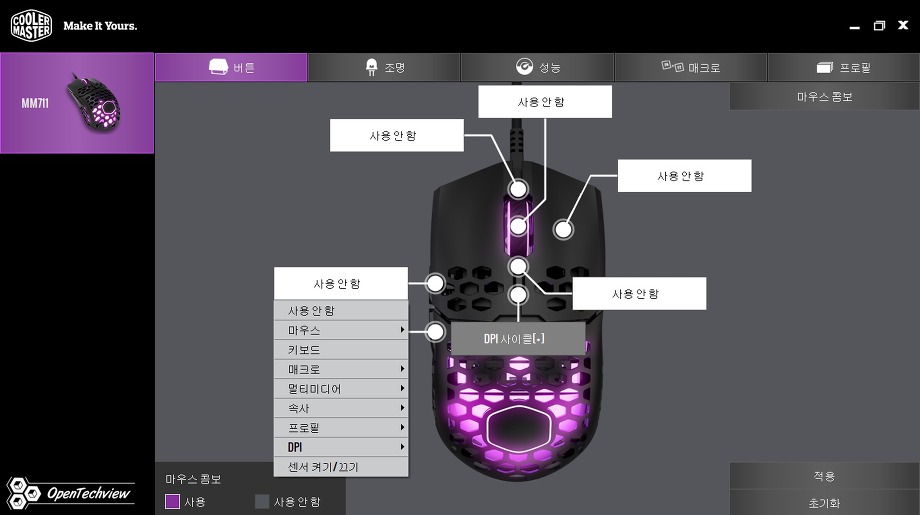Collapse the side-button 사용 안 함 box above the list
Image resolution: width=920 pixels, height=515 pixels.
(x=341, y=283)
